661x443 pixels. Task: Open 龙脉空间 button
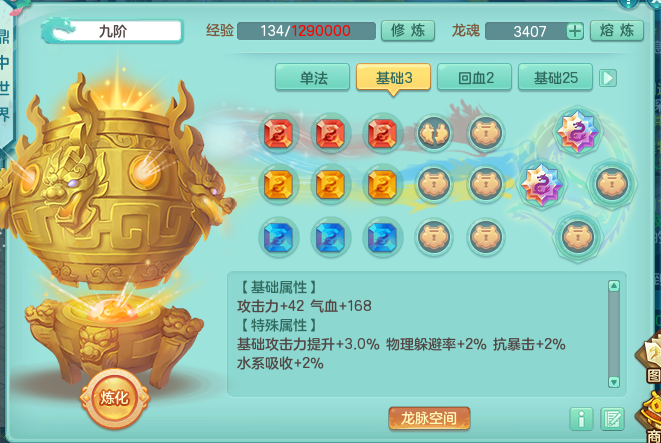point(429,418)
